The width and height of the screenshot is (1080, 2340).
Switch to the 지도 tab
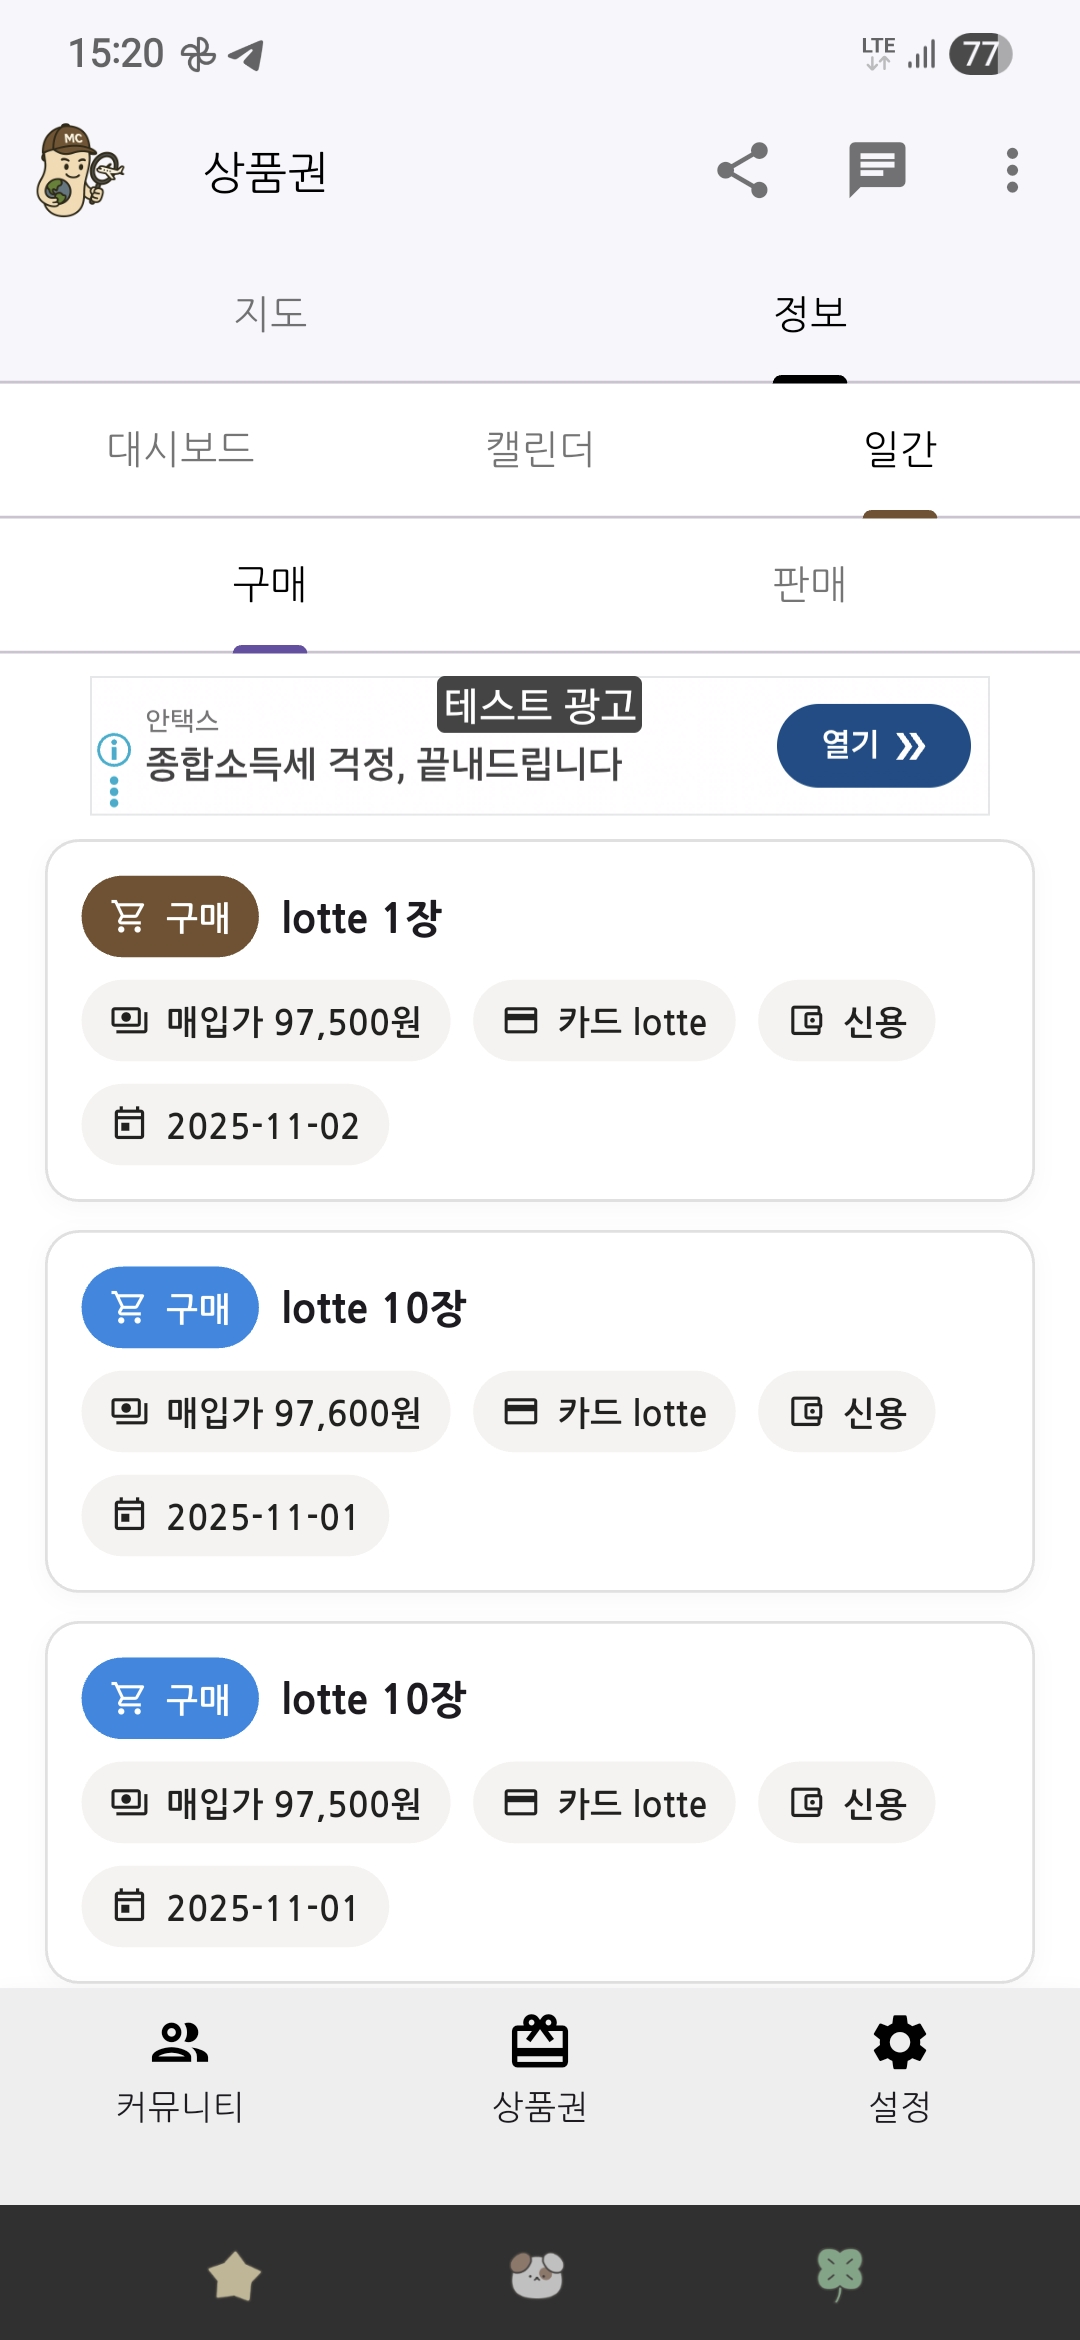click(x=270, y=313)
